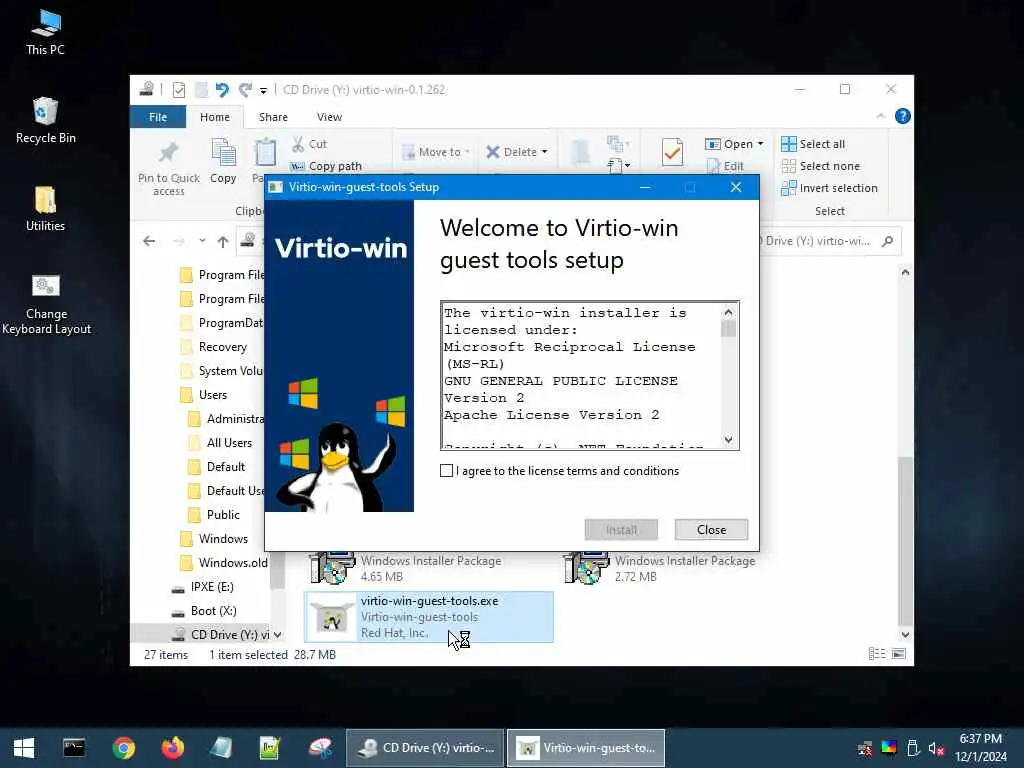Go back using the Back arrow

coord(149,241)
